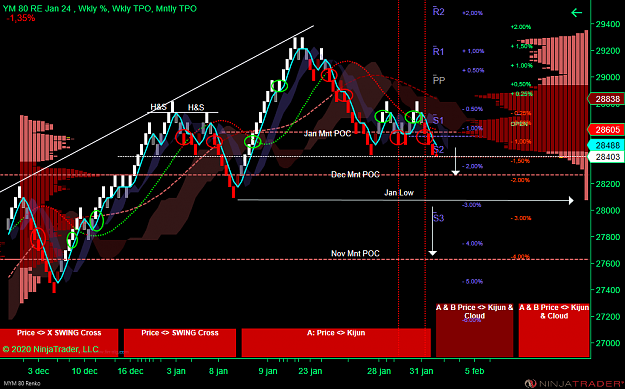625x389 pixels.
Task: Open the 'A: Price <> Kijun' box
Action: (x=336, y=343)
